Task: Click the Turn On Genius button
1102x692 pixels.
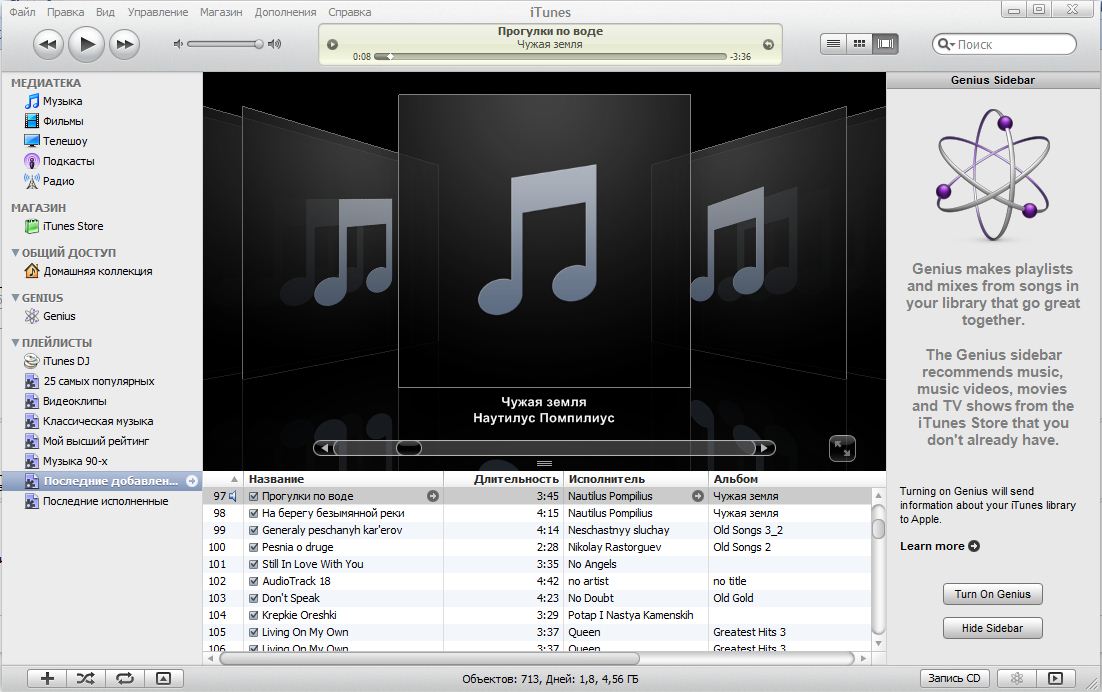Action: pyautogui.click(x=992, y=594)
